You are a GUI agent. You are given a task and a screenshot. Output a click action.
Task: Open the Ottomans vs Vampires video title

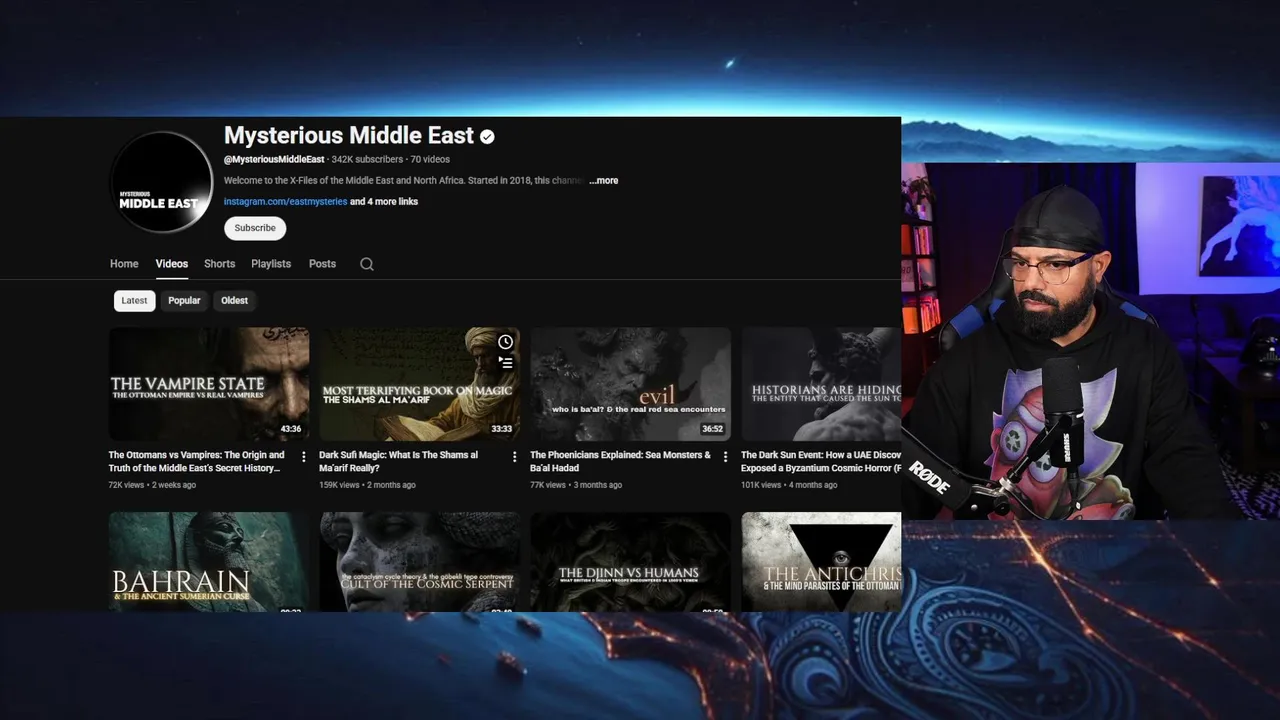197,461
